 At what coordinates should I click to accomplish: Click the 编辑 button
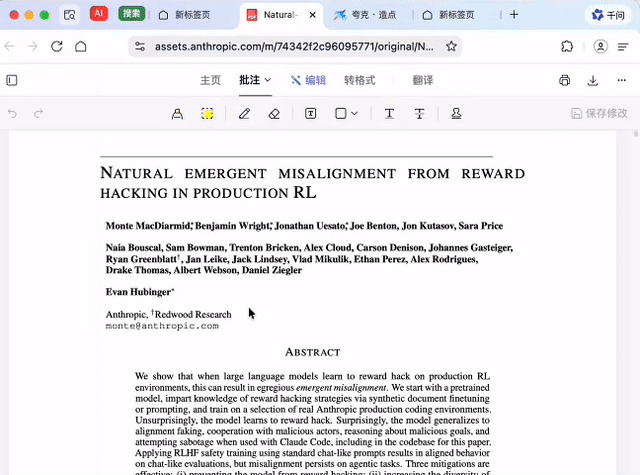308,80
